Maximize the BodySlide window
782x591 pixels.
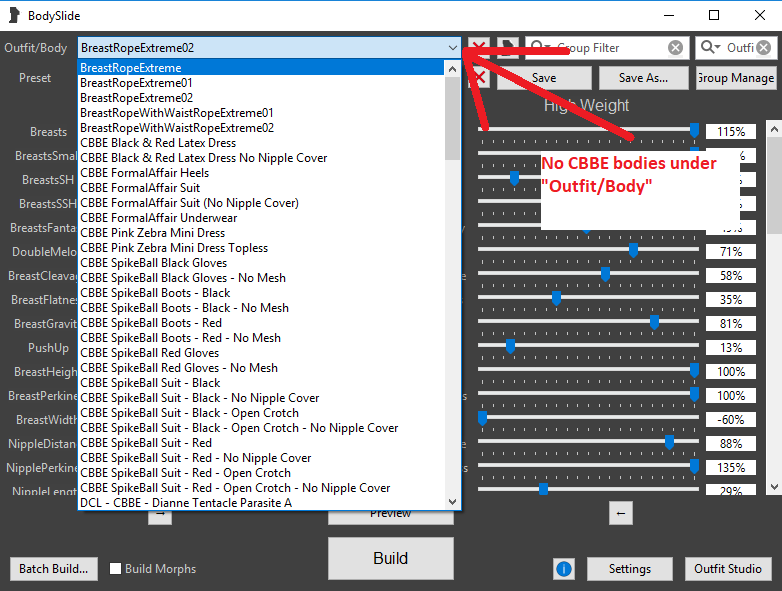(x=714, y=15)
